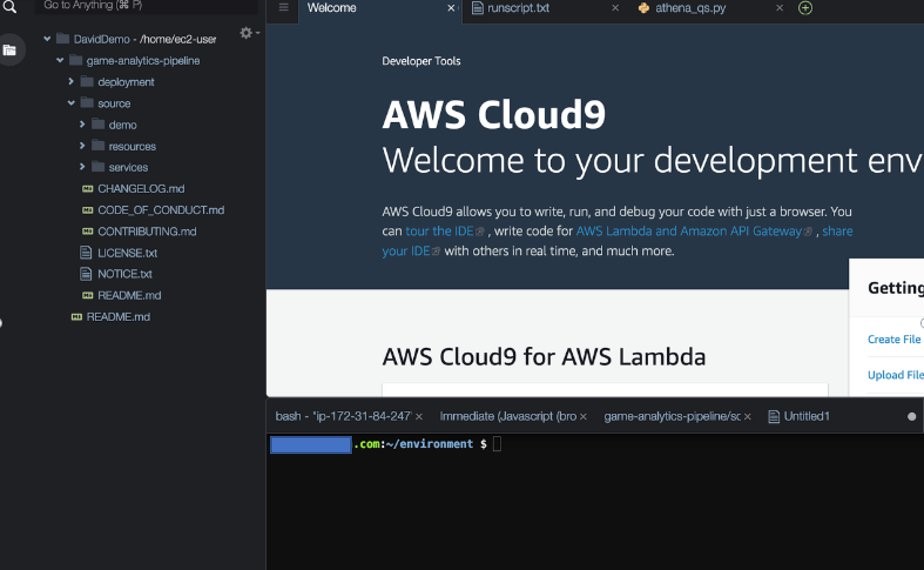Click the LICENSE.txt file icon
The height and width of the screenshot is (570, 924).
tap(86, 253)
